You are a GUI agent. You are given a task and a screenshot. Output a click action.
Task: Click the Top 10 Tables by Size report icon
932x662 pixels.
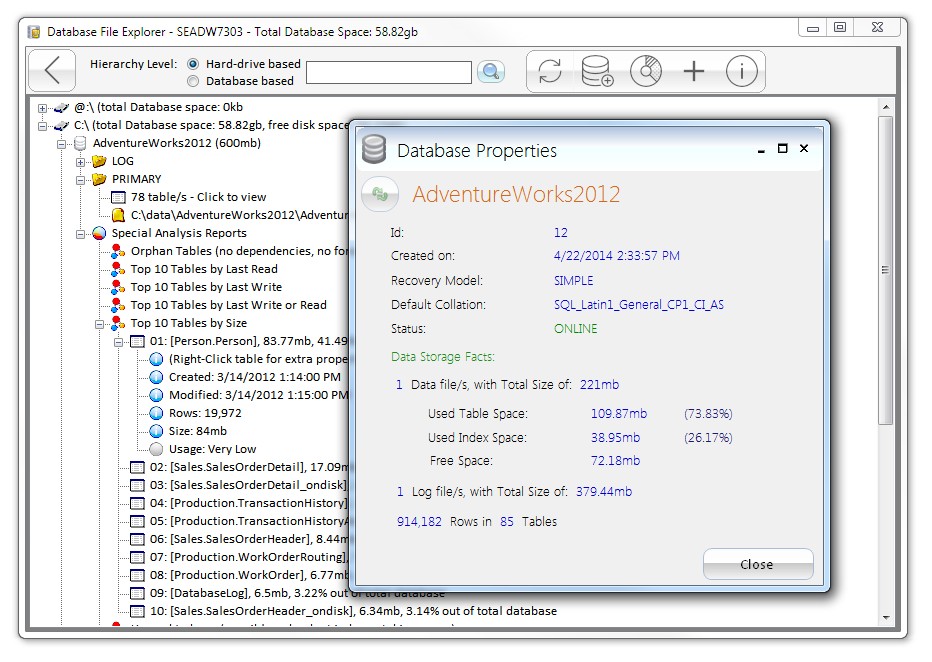coord(118,323)
